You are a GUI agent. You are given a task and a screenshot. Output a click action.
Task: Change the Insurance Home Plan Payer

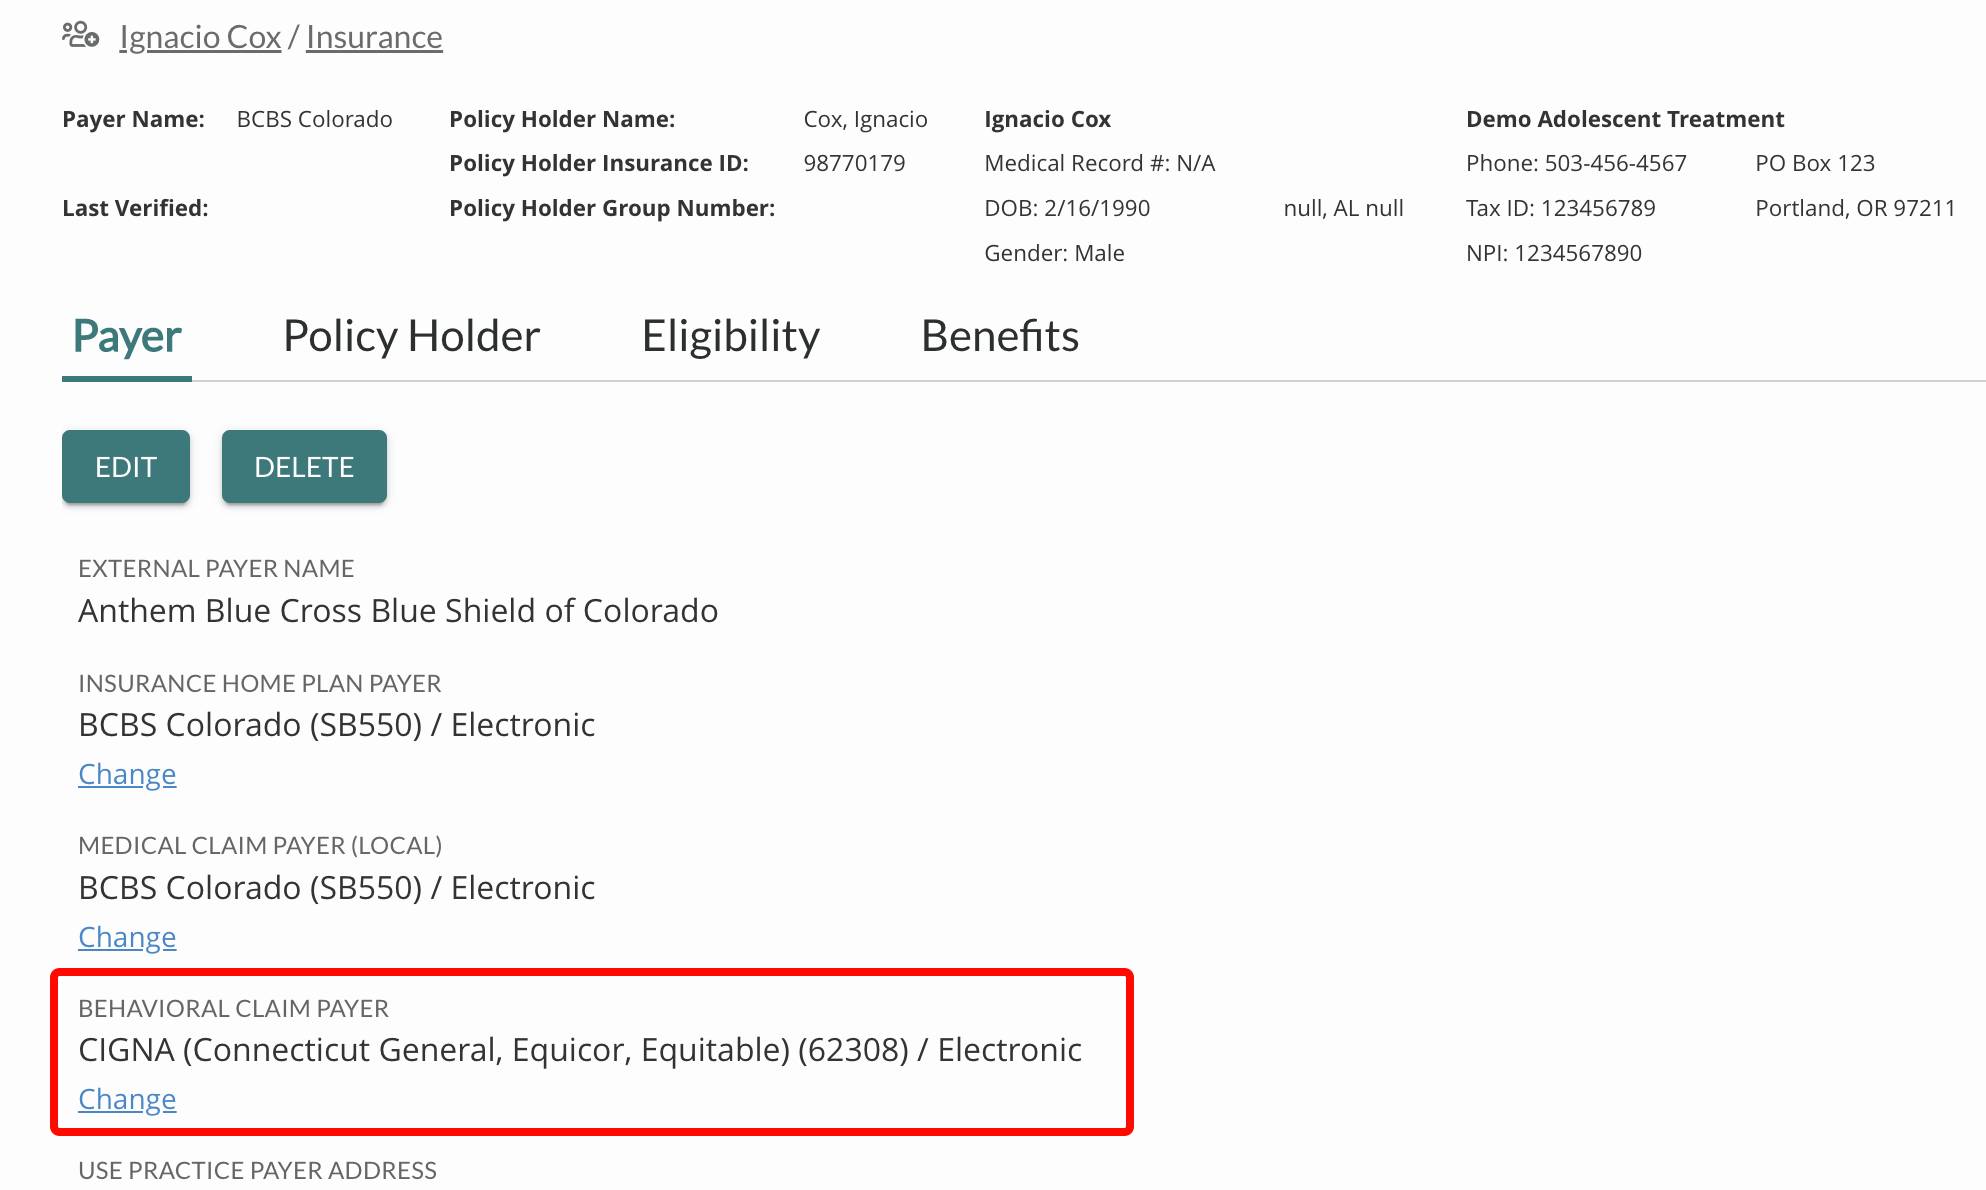[127, 775]
